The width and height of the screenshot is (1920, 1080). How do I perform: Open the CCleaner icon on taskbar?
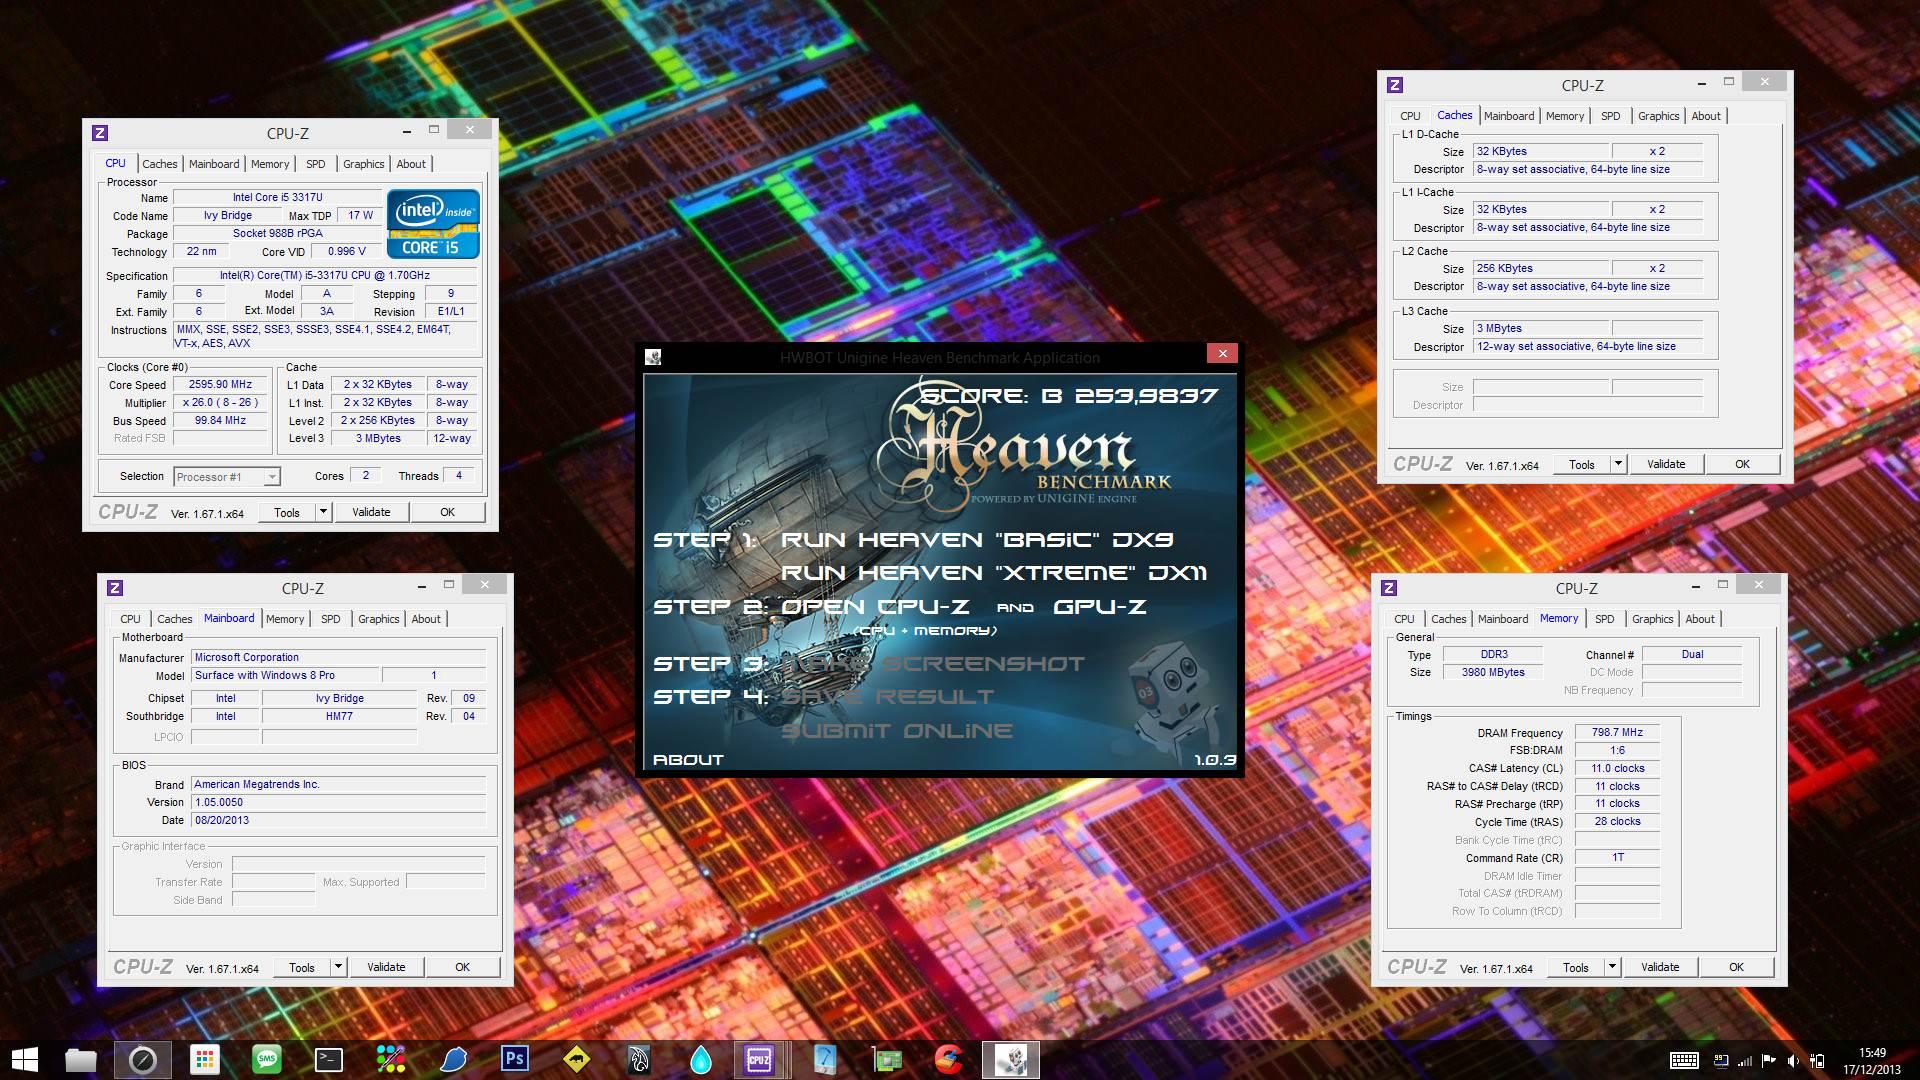(x=949, y=1059)
